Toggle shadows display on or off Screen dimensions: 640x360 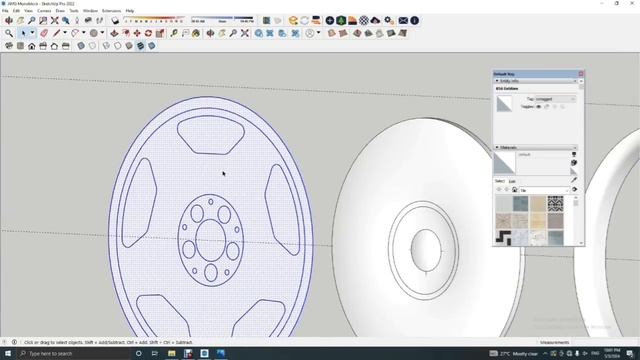[115, 20]
